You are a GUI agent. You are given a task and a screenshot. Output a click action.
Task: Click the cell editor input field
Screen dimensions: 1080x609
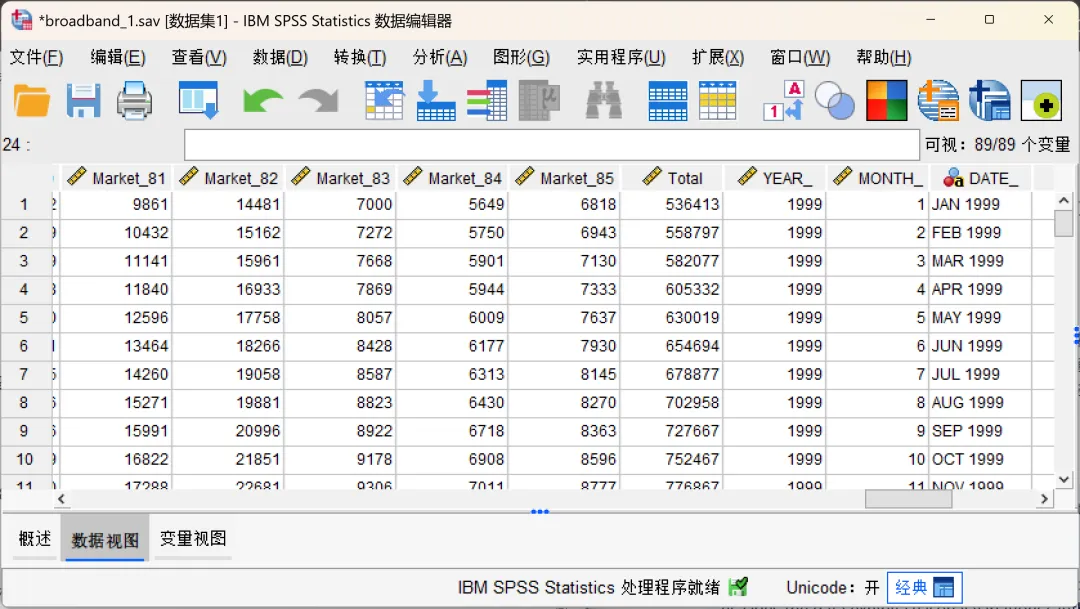point(552,145)
